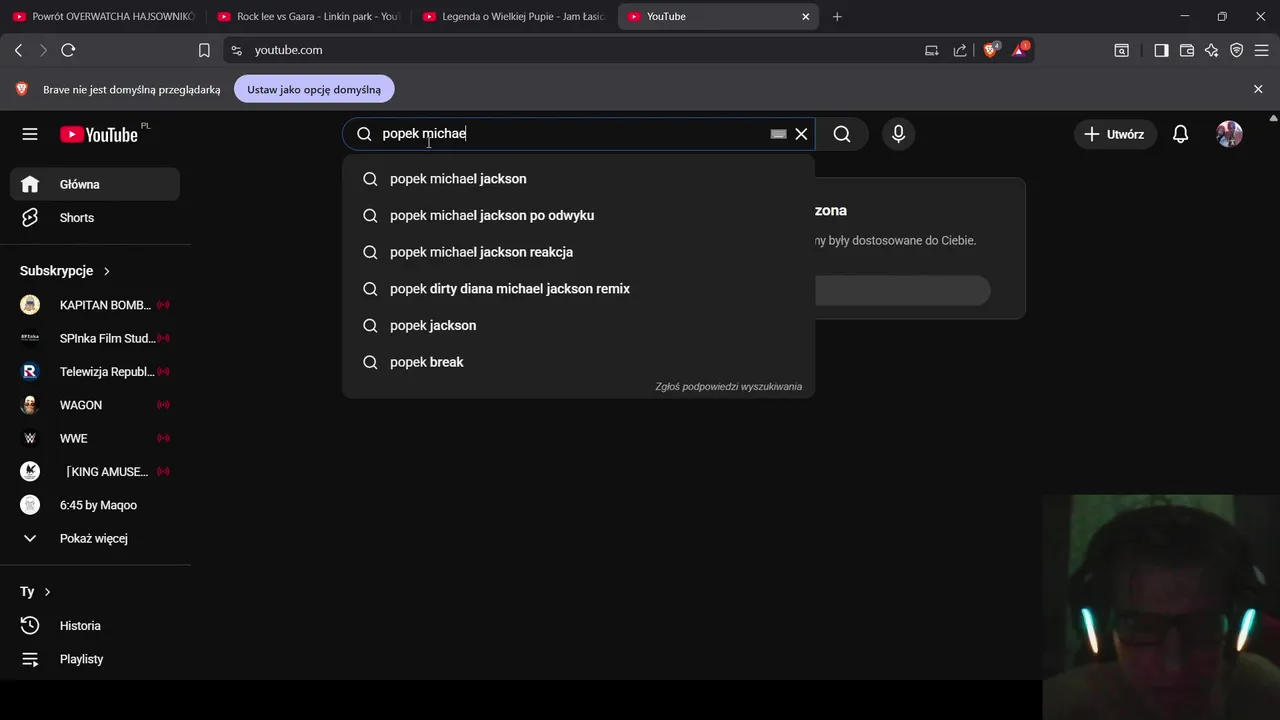This screenshot has height=720, width=1280.
Task: Clear the search box with X
Action: click(801, 134)
